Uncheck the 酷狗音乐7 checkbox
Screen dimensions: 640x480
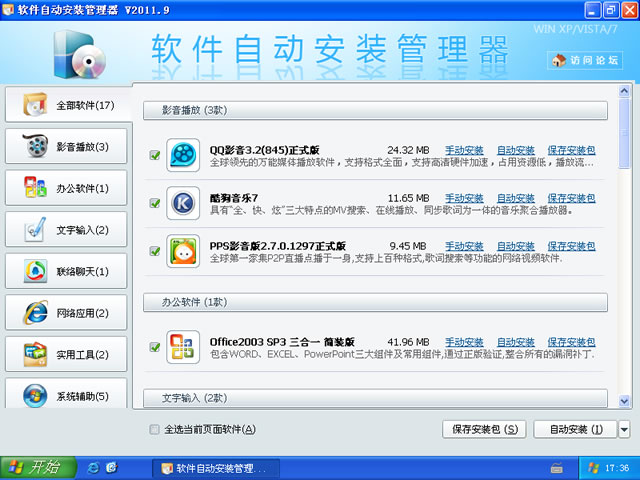tap(155, 203)
